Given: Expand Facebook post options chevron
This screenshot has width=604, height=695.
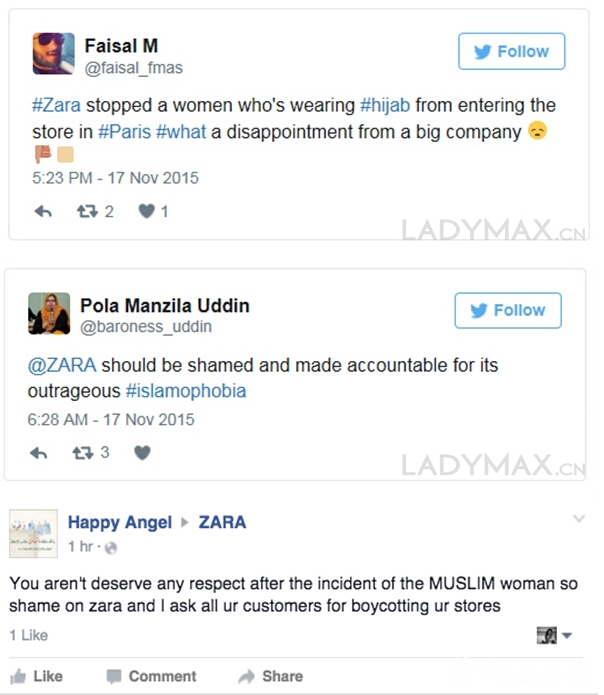Looking at the screenshot, I should [x=579, y=518].
